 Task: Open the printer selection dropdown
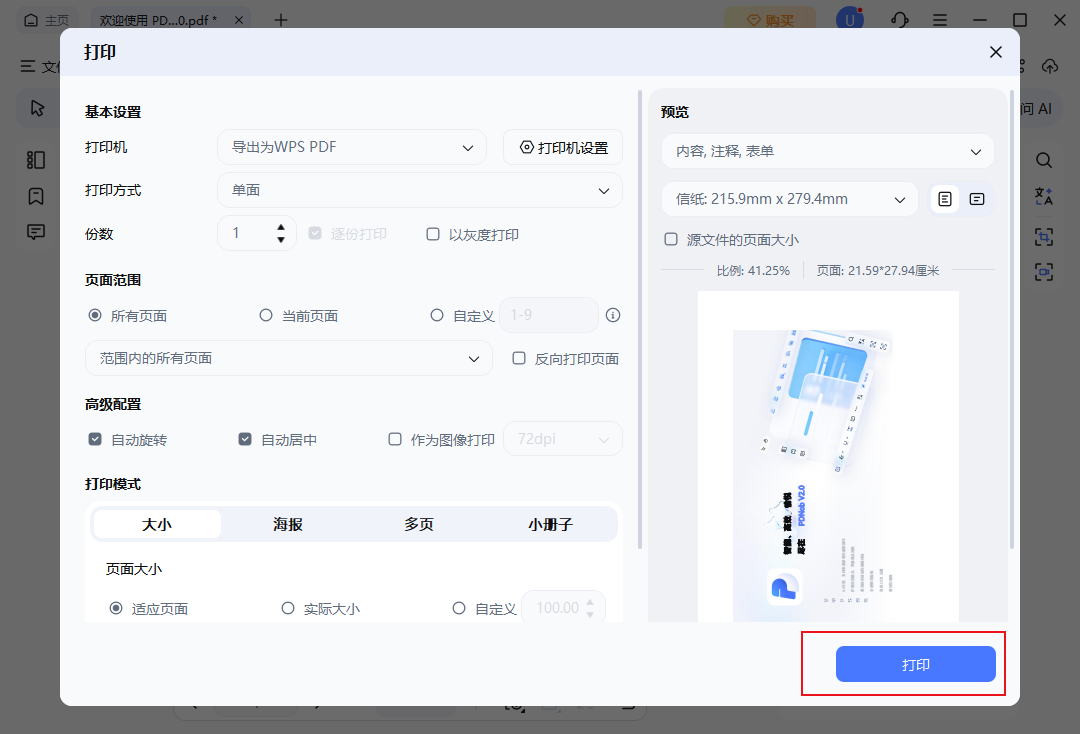(352, 147)
